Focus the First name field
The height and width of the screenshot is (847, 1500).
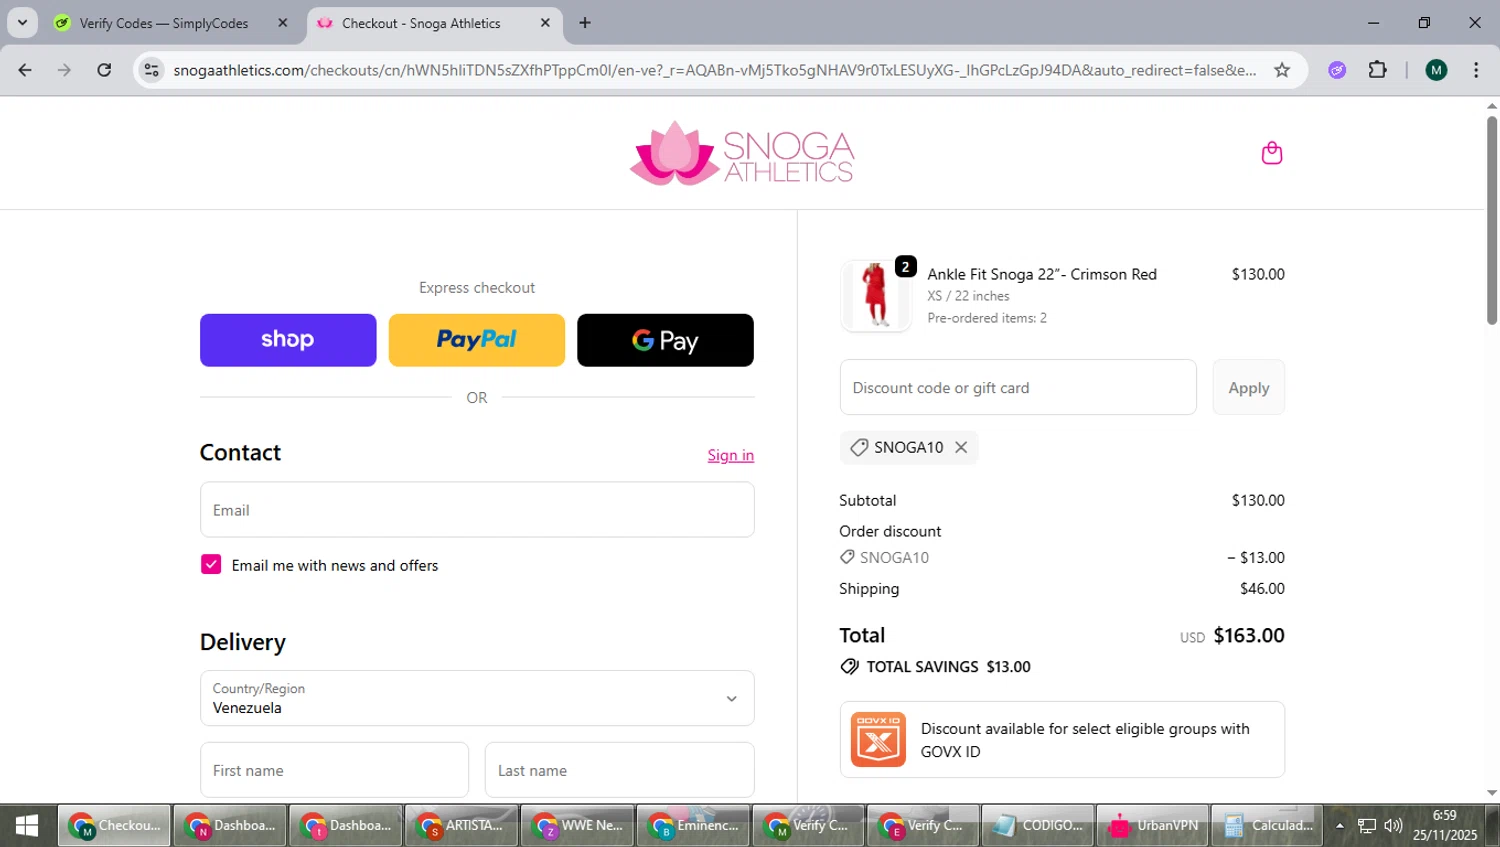[334, 770]
